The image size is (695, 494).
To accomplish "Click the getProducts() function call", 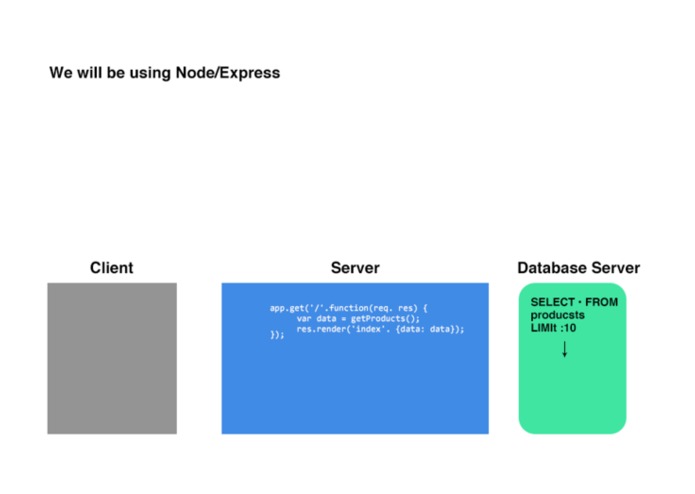I will pos(385,319).
